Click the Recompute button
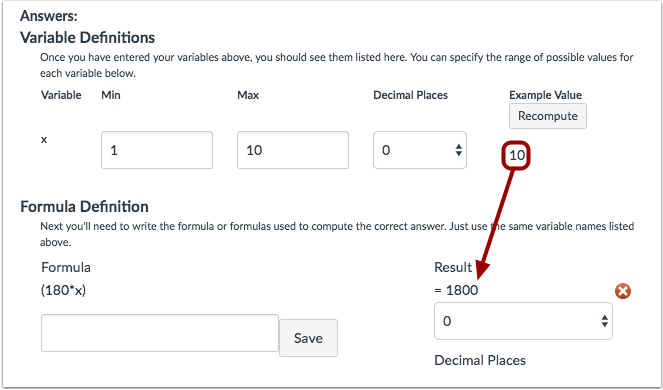This screenshot has height=390, width=663. pyautogui.click(x=548, y=116)
